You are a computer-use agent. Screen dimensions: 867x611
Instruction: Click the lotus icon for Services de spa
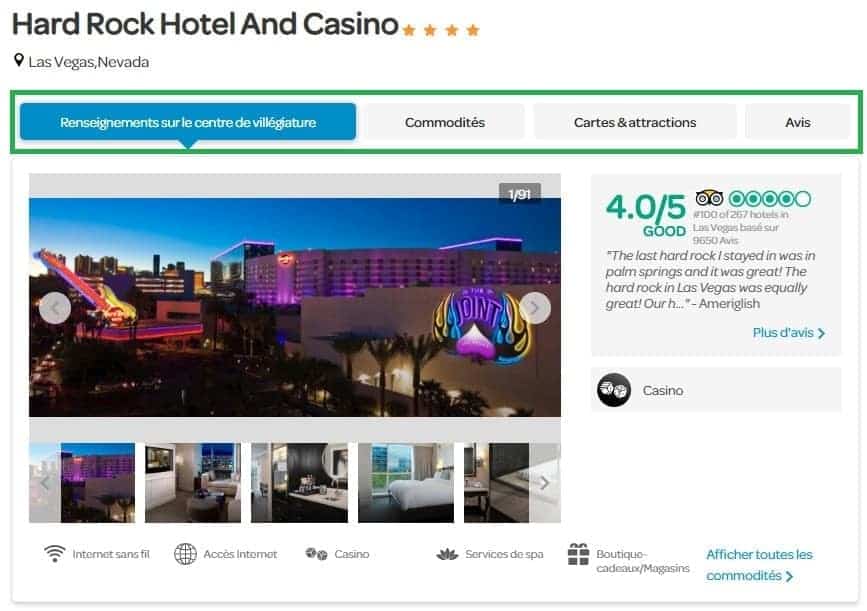point(447,554)
